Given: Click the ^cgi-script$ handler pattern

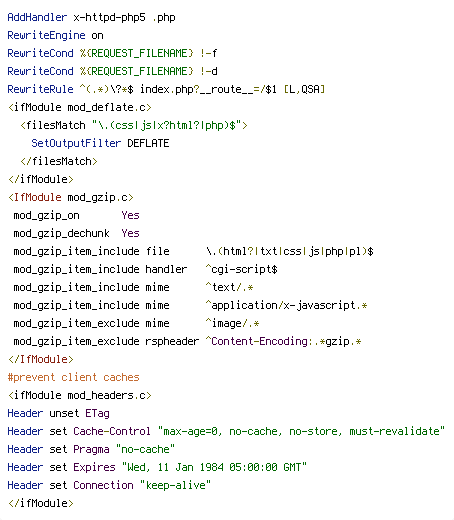Looking at the screenshot, I should pyautogui.click(x=241, y=269).
